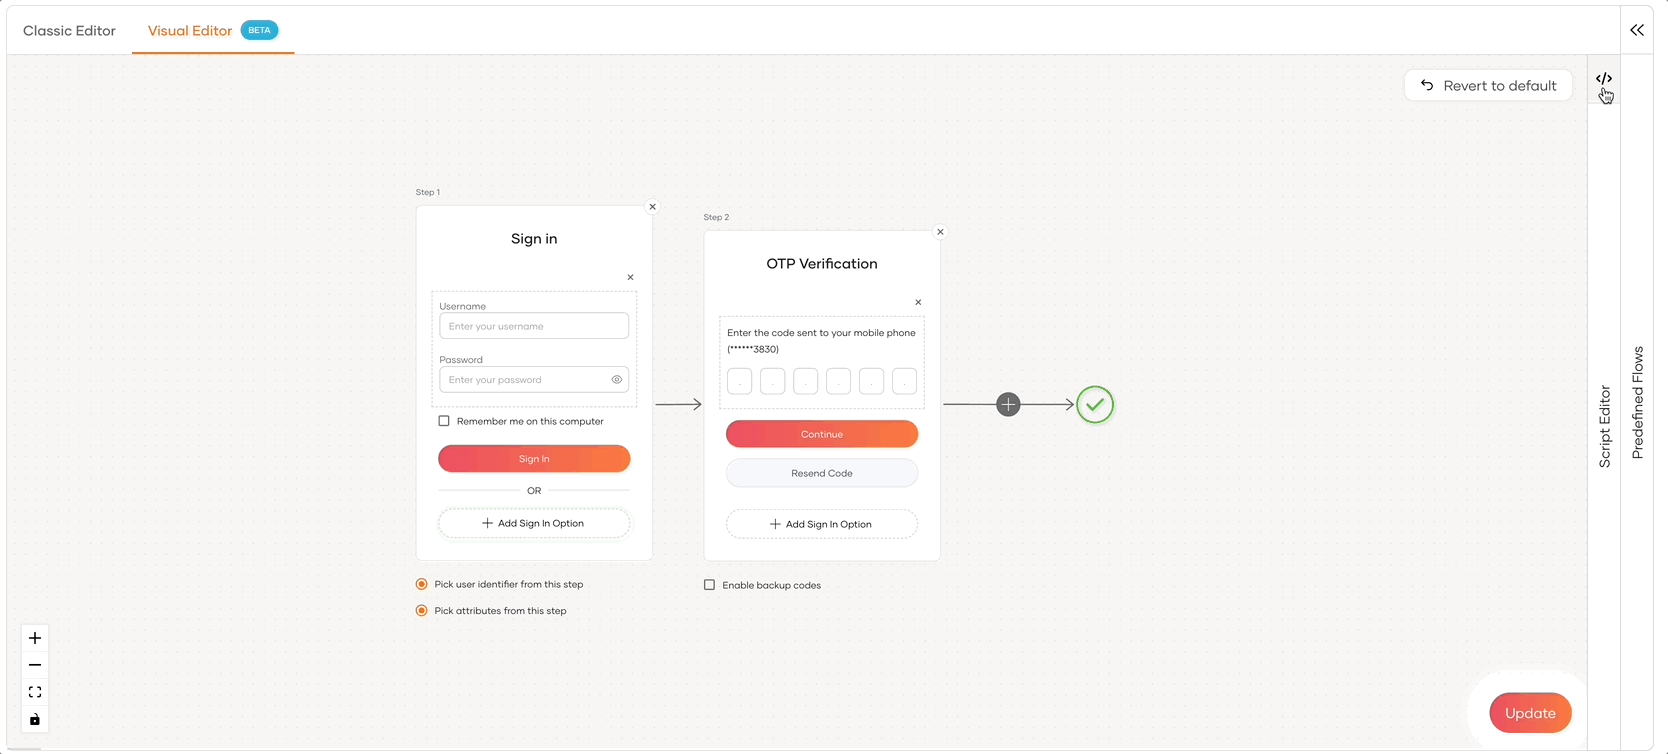The height and width of the screenshot is (754, 1668).
Task: Remove the Step 2 OTP Verification card
Action: (x=940, y=232)
